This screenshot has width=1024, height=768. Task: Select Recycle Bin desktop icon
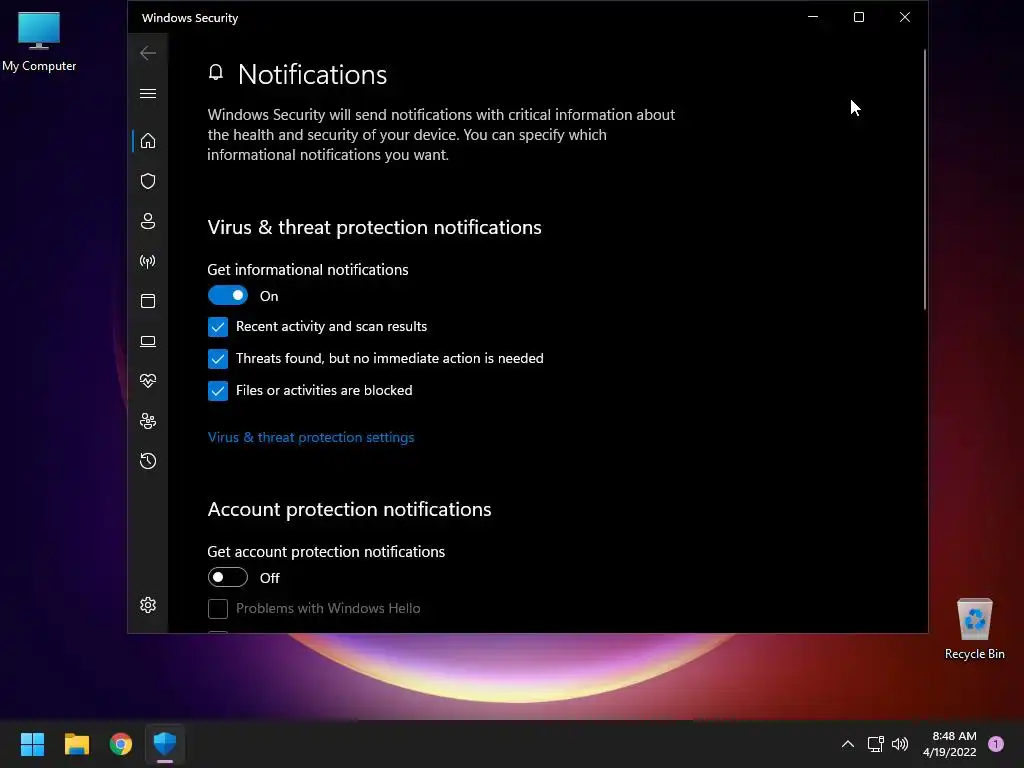[x=974, y=629]
